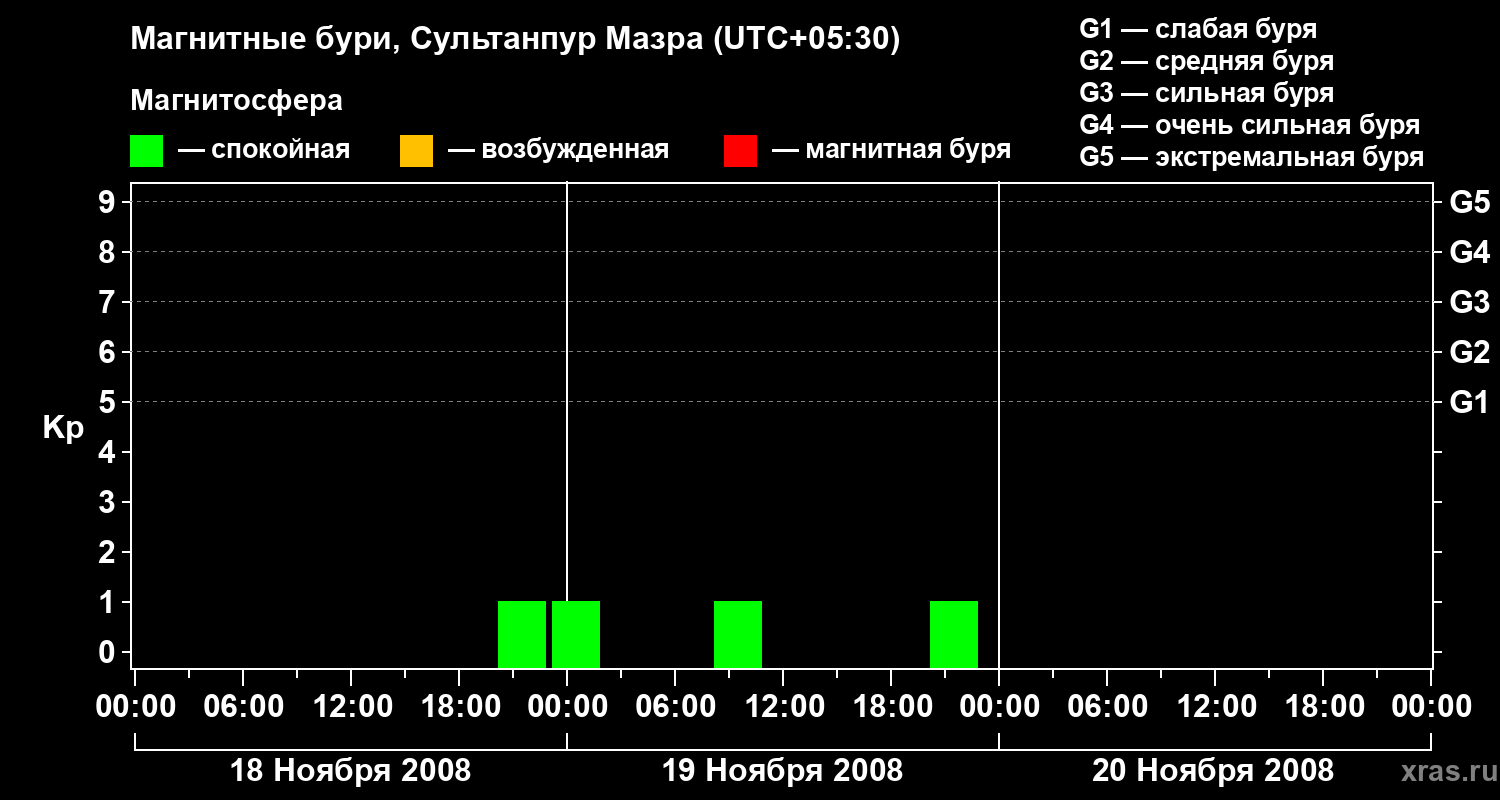Select the green Kp bar late on 18 Ноября
The image size is (1500, 800).
[522, 634]
